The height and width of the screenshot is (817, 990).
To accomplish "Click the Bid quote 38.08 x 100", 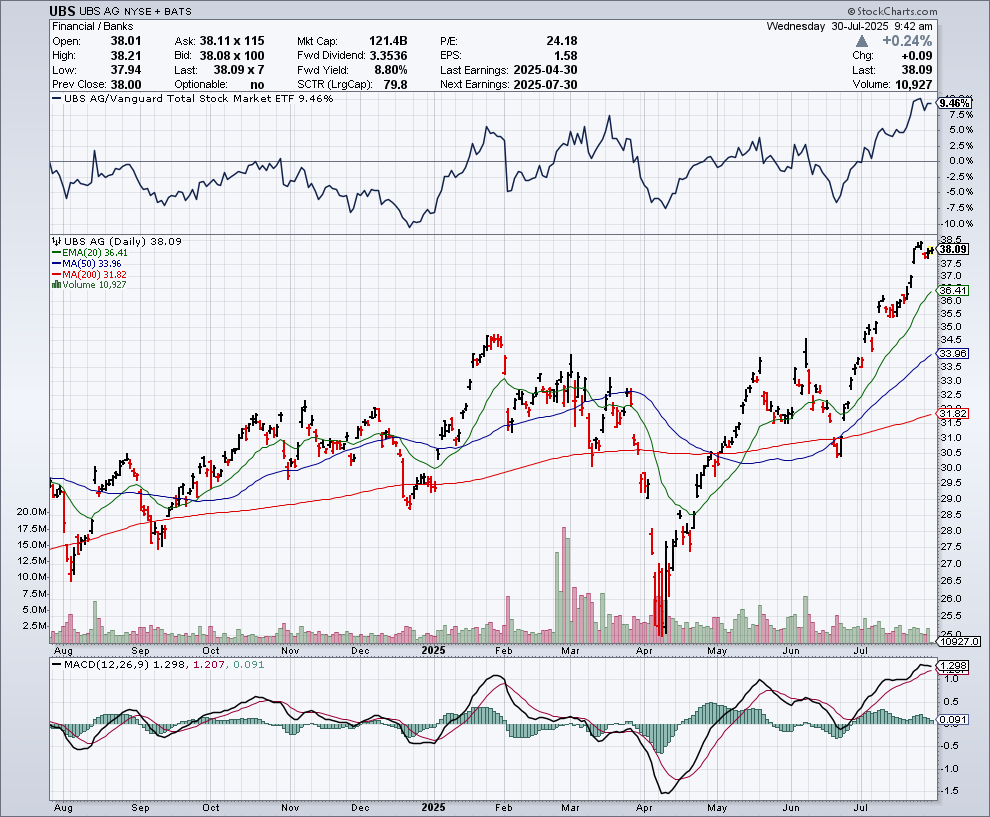I will 232,56.
